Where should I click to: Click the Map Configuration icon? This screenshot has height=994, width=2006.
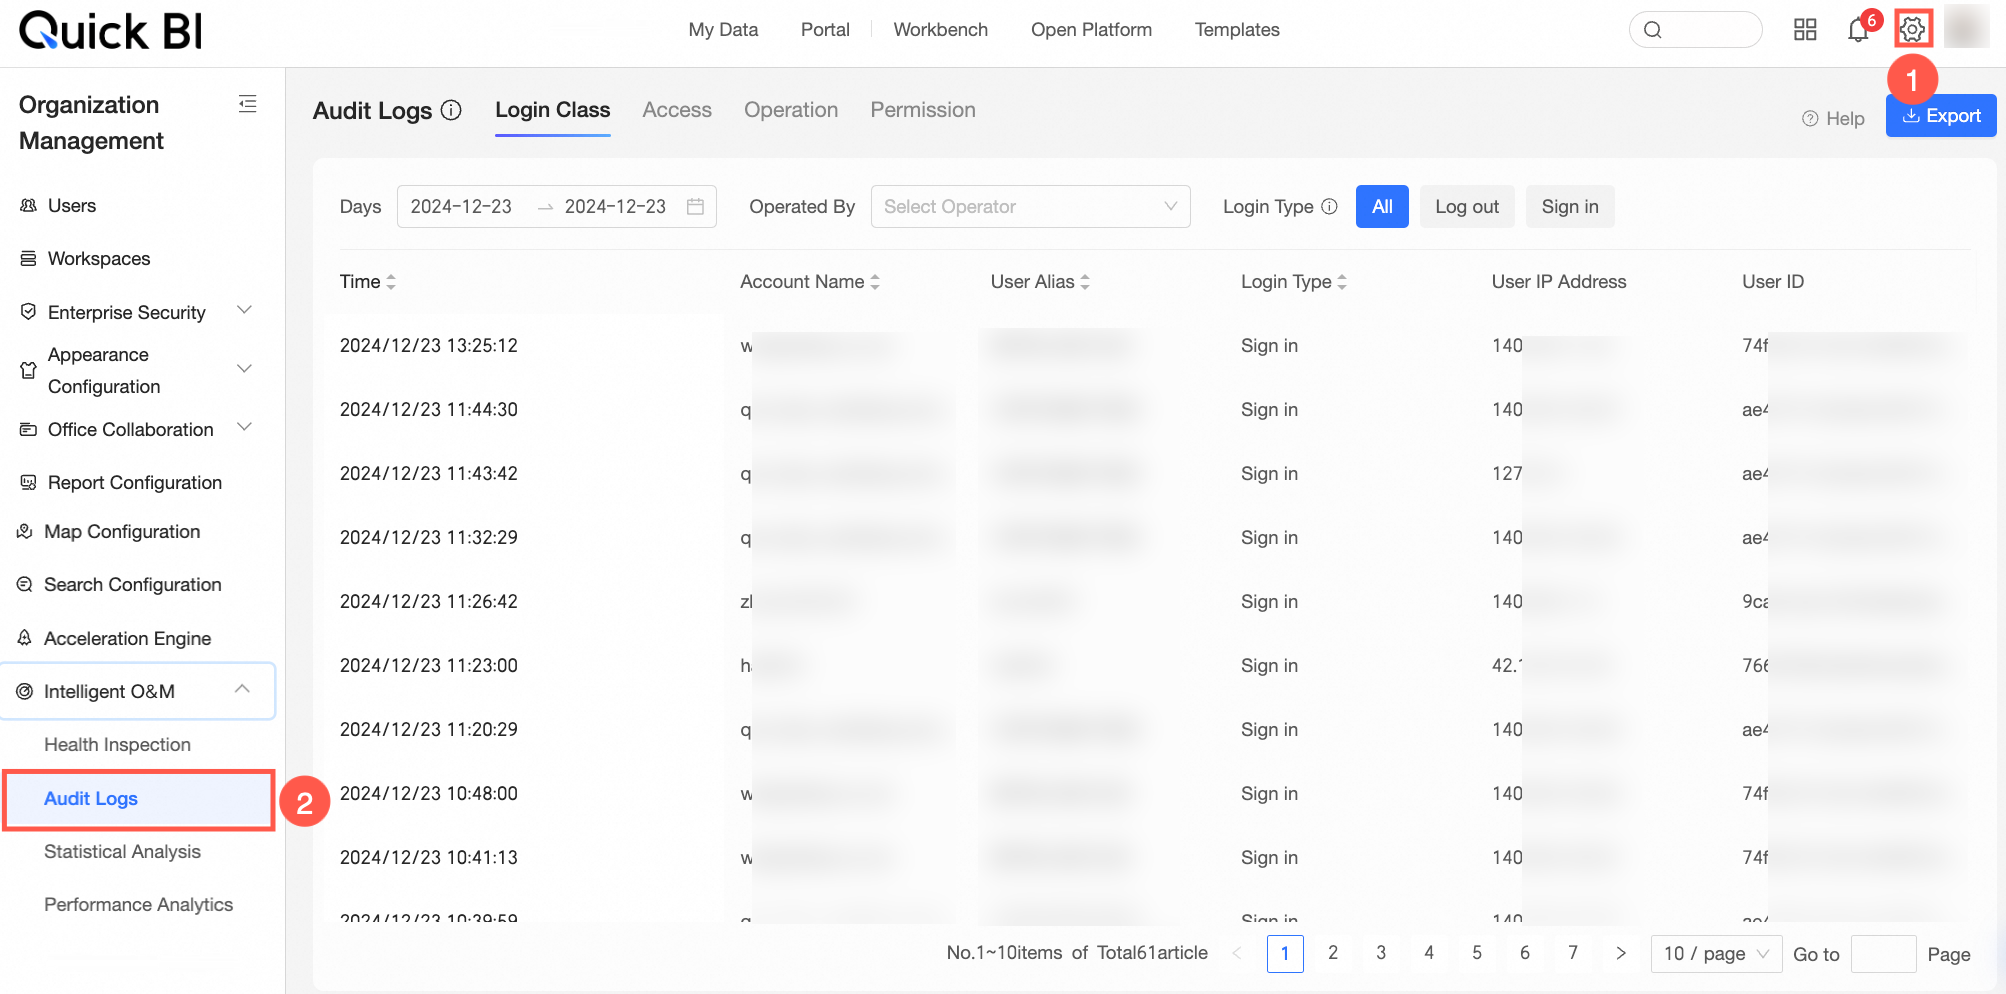click(x=25, y=531)
